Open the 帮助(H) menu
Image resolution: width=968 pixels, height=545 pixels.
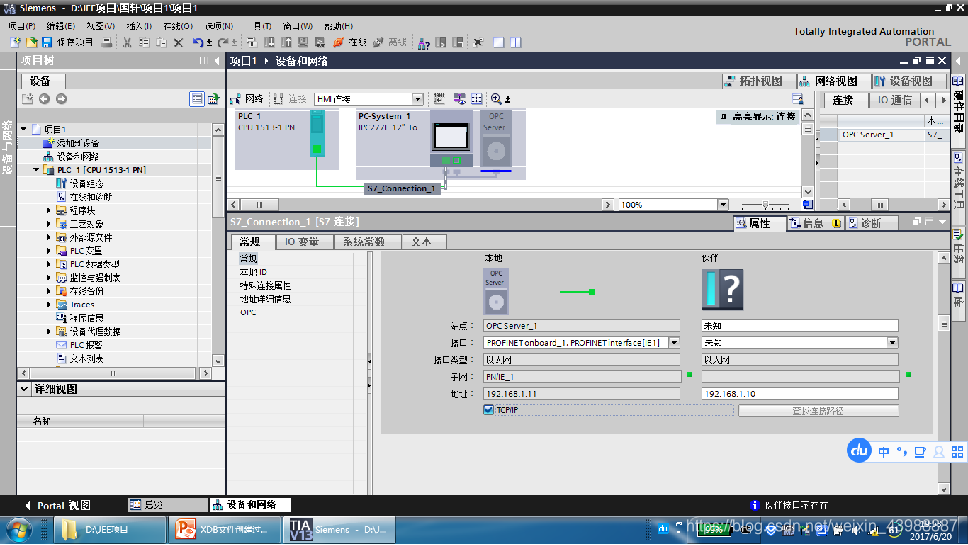(338, 26)
